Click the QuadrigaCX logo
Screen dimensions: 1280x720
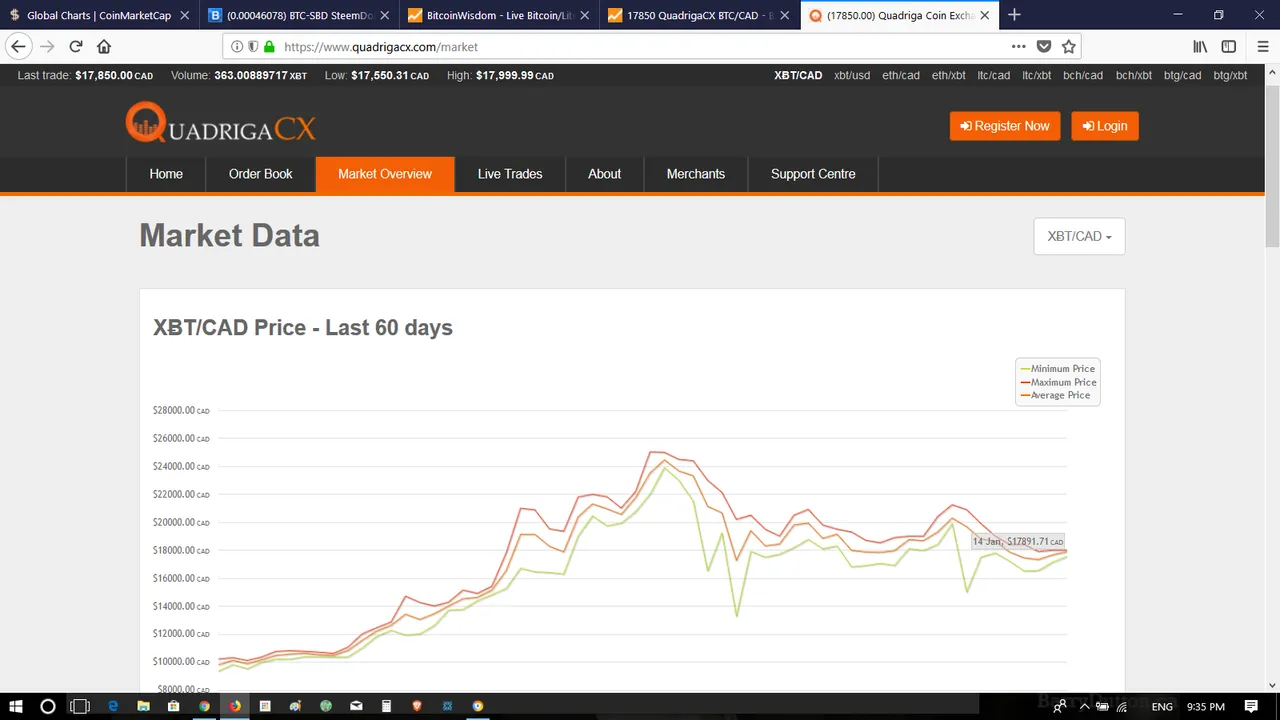point(221,124)
